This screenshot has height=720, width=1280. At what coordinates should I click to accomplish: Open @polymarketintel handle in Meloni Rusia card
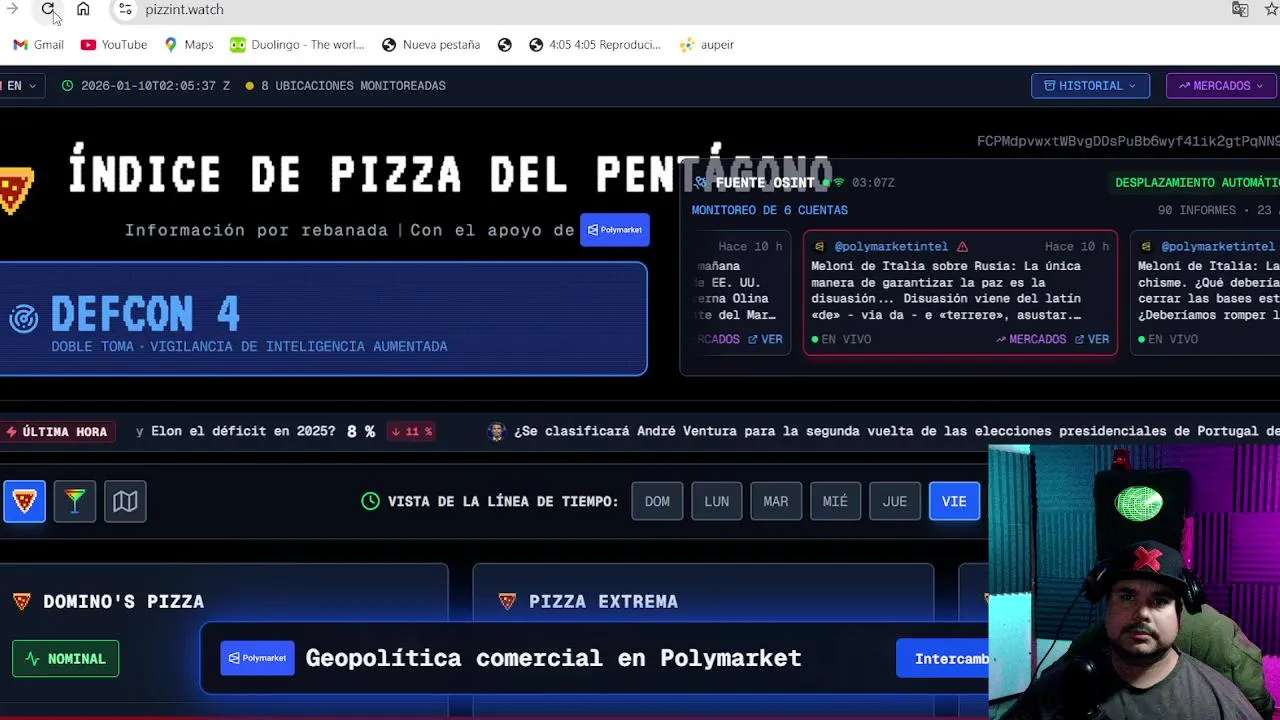891,246
